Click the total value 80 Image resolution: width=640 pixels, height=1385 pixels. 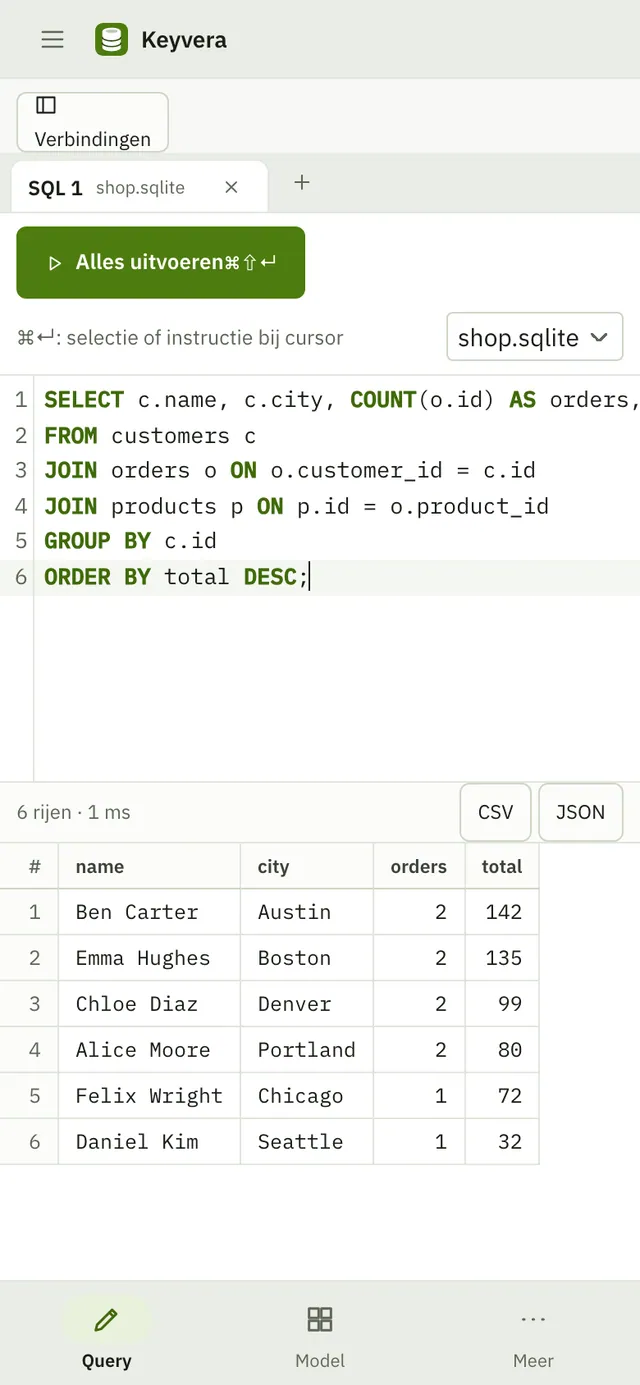(502, 1050)
